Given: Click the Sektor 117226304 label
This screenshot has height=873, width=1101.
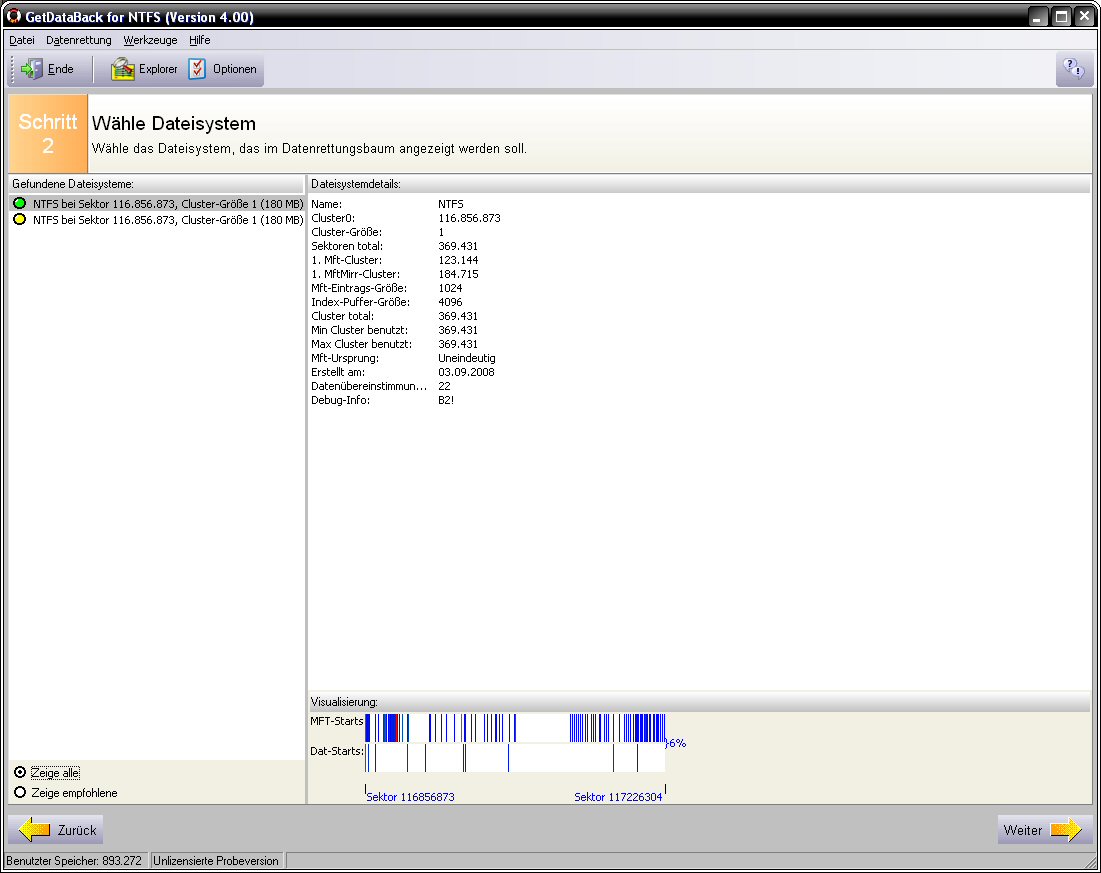Looking at the screenshot, I should pyautogui.click(x=618, y=797).
